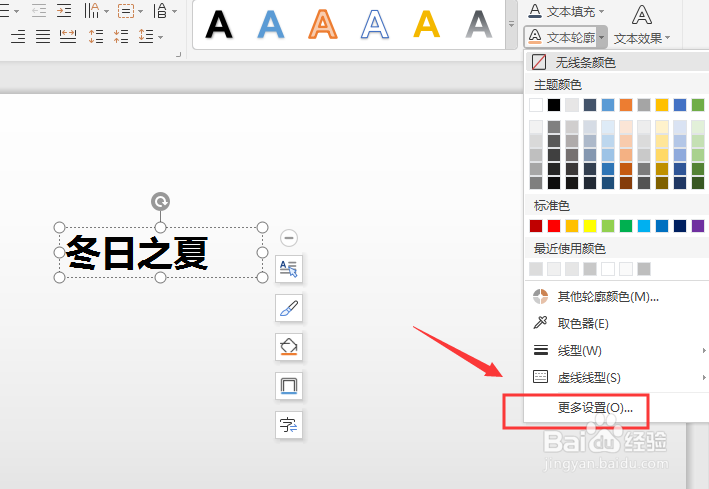The width and height of the screenshot is (709, 489).
Task: Choose the bright red standard color
Action: tap(554, 226)
